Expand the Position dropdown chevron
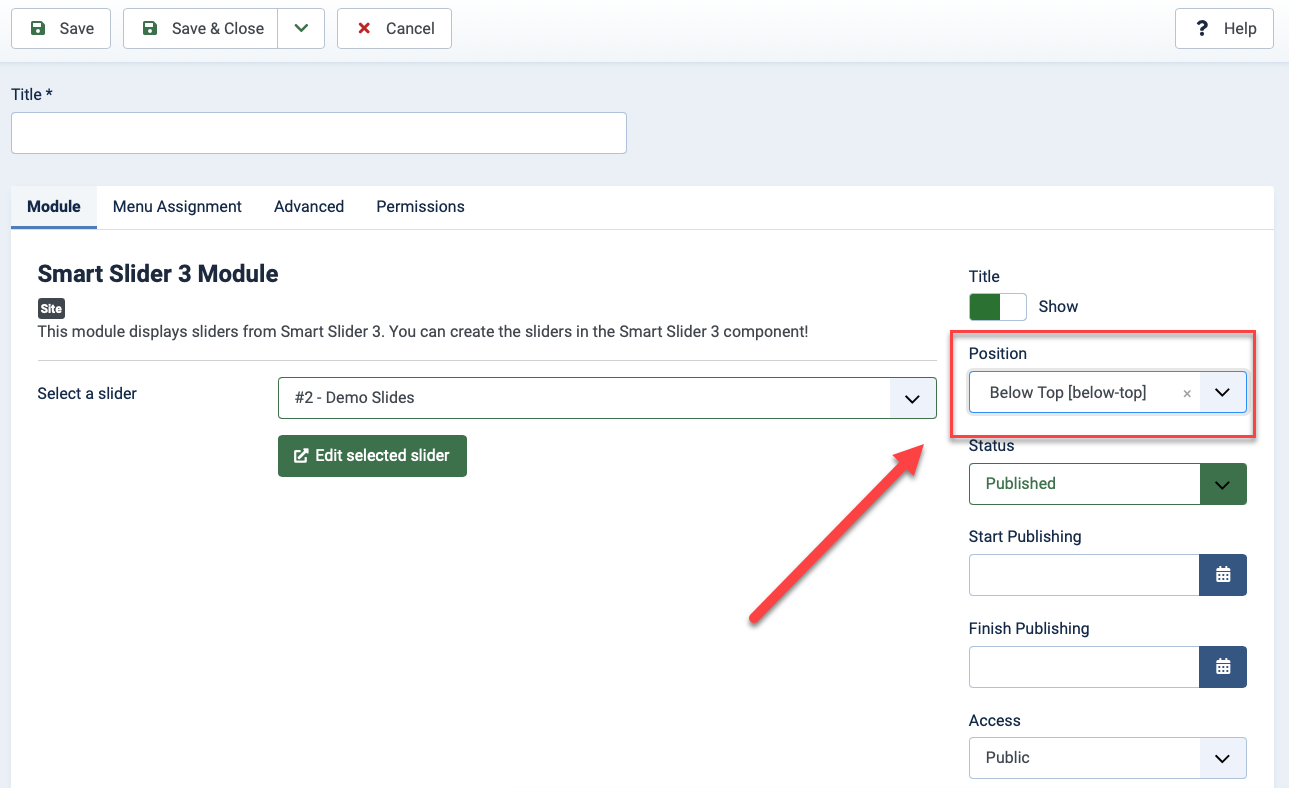This screenshot has width=1289, height=788. tap(1222, 393)
